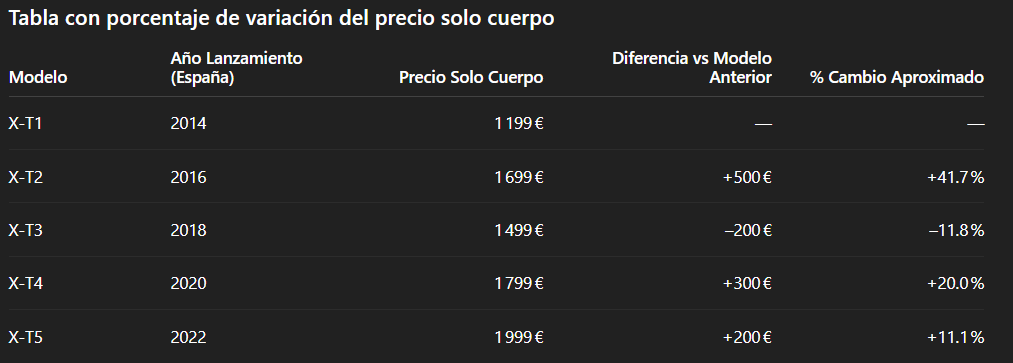This screenshot has height=363, width=1013.
Task: Click the 1 999 € price cell
Action: tap(519, 337)
